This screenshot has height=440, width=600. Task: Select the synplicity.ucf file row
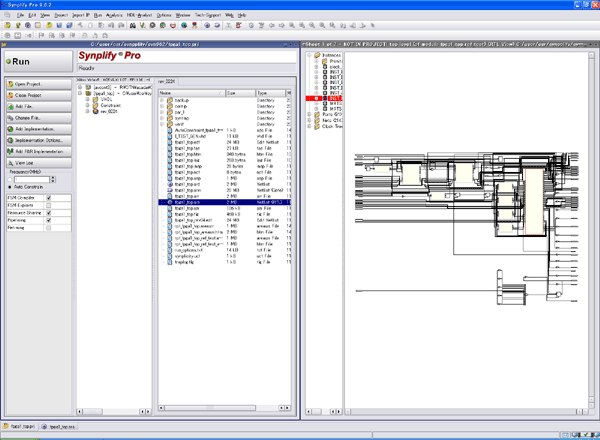pyautogui.click(x=225, y=256)
